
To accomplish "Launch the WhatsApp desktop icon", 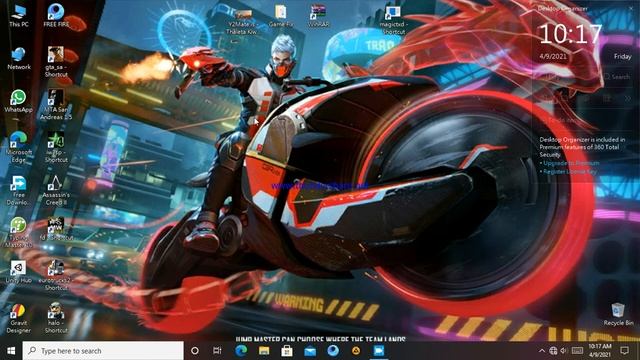I will click(18, 101).
